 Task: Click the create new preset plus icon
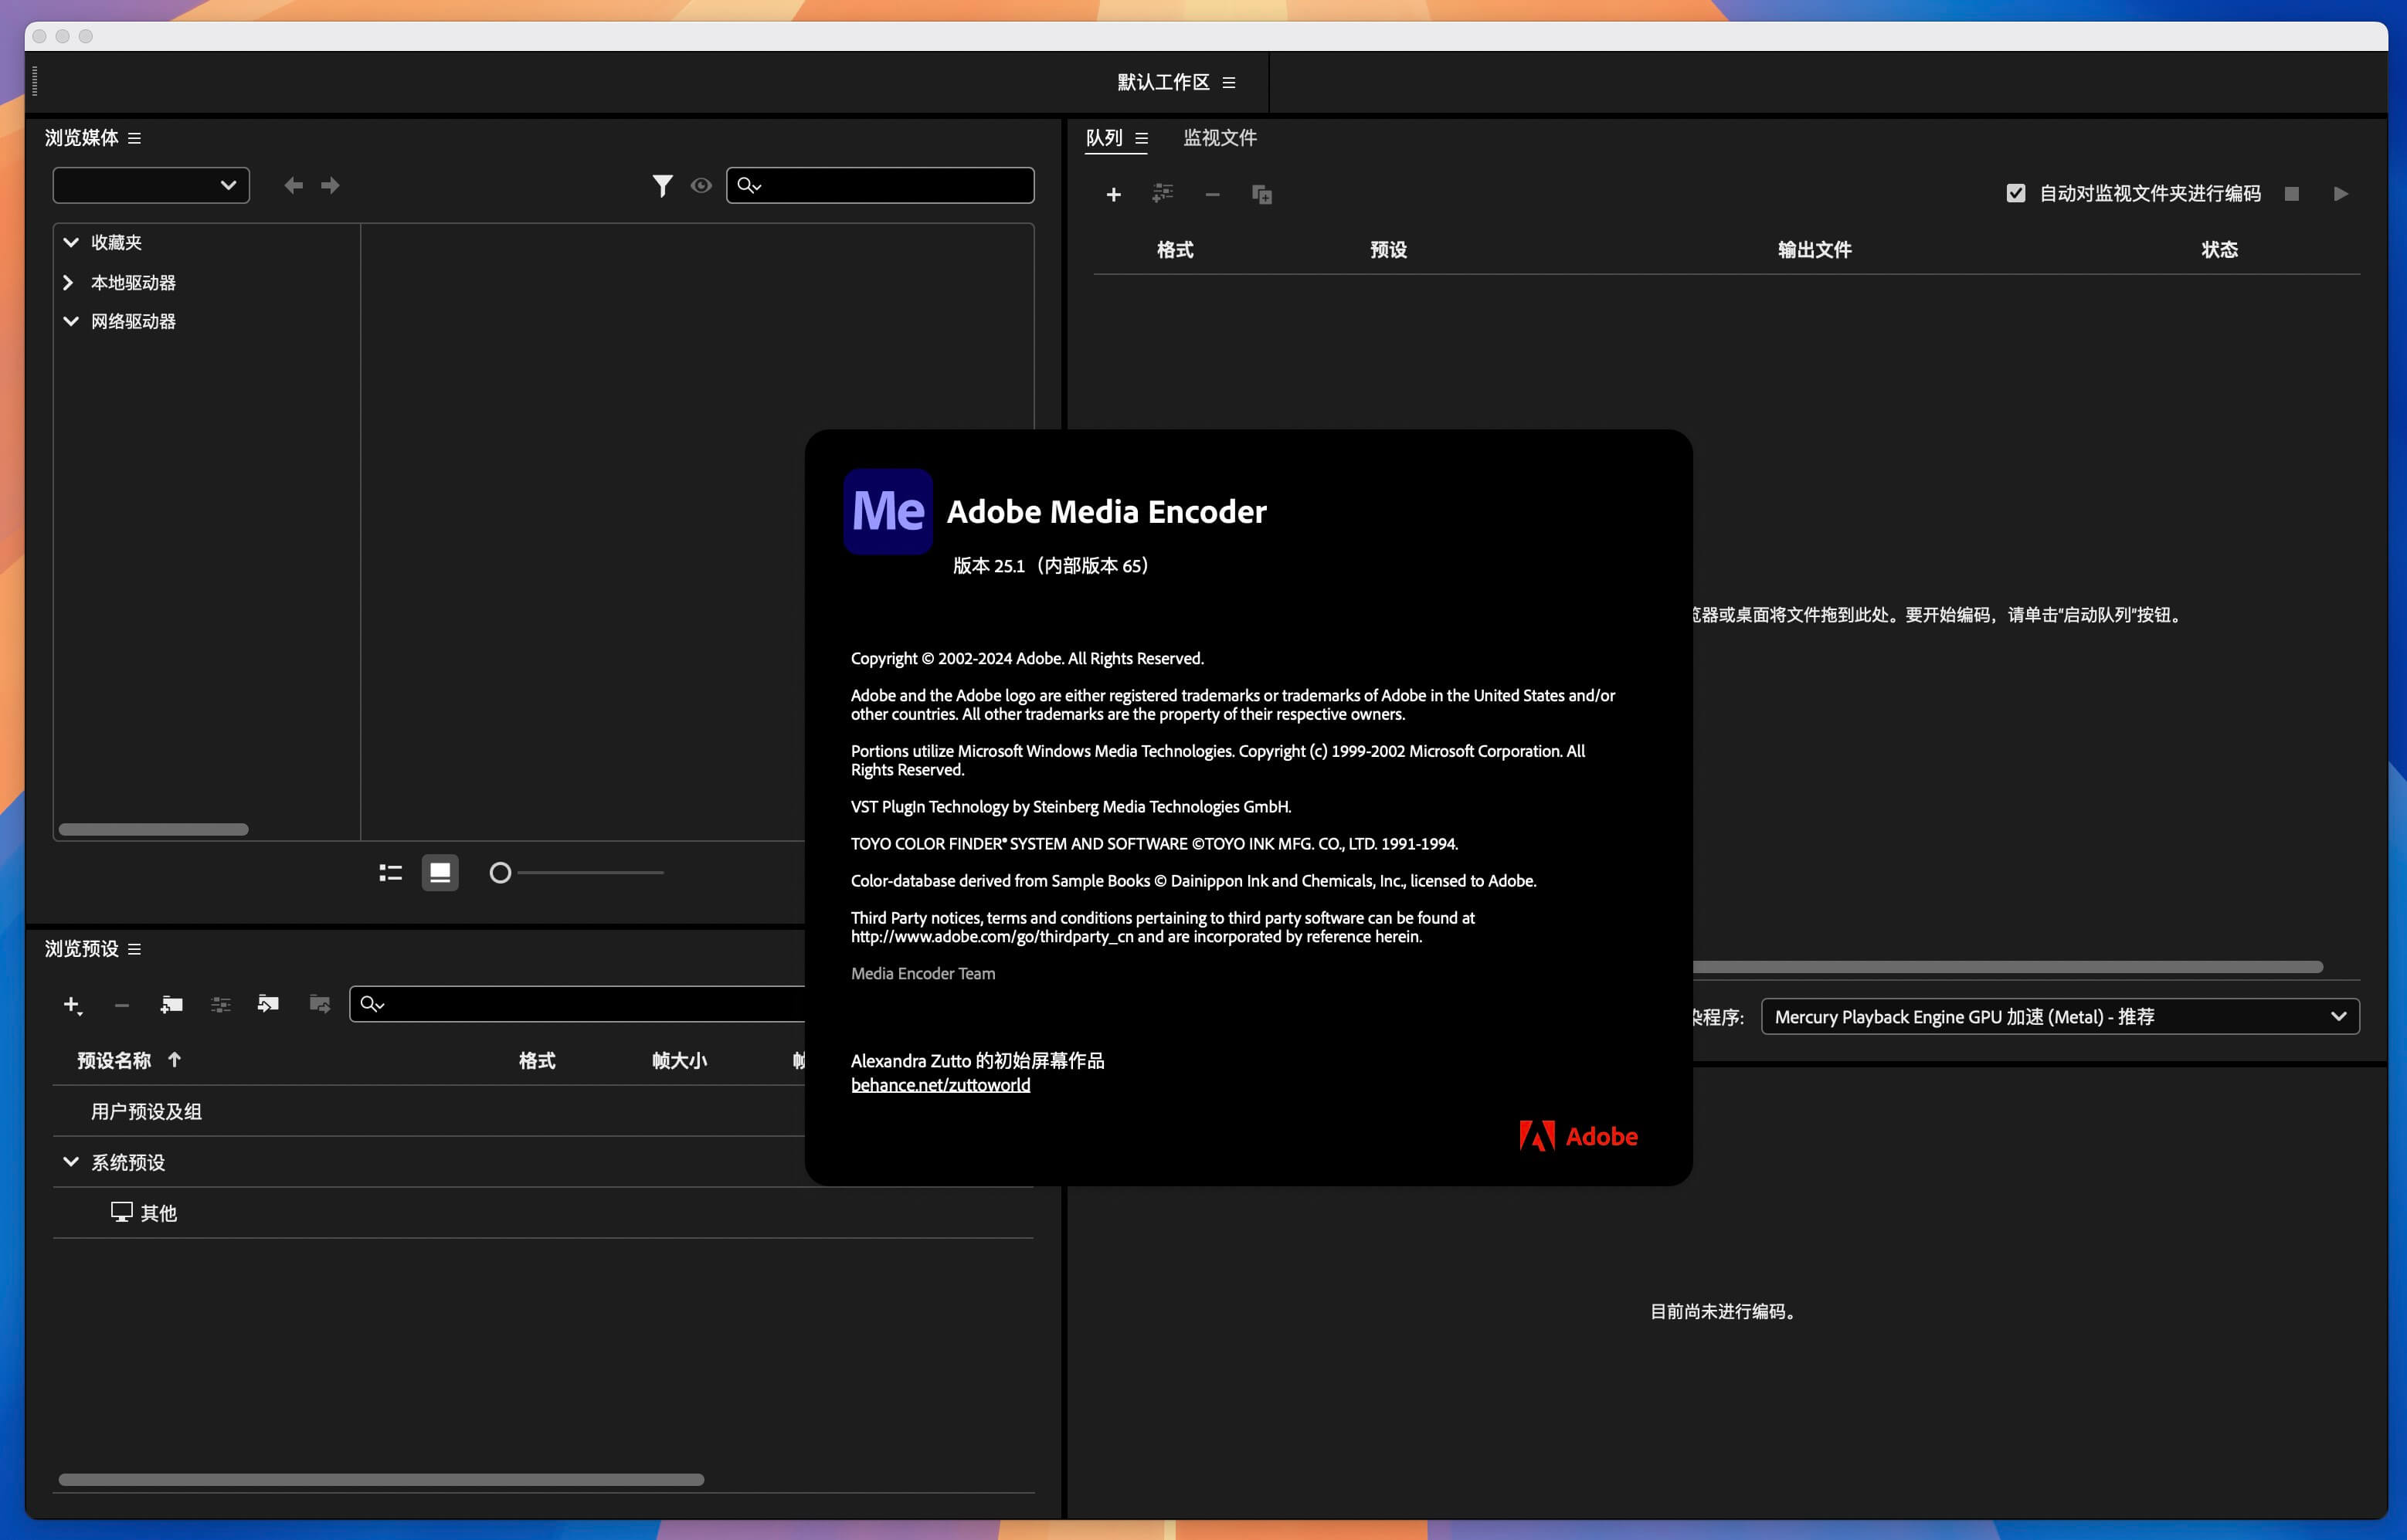click(72, 1004)
